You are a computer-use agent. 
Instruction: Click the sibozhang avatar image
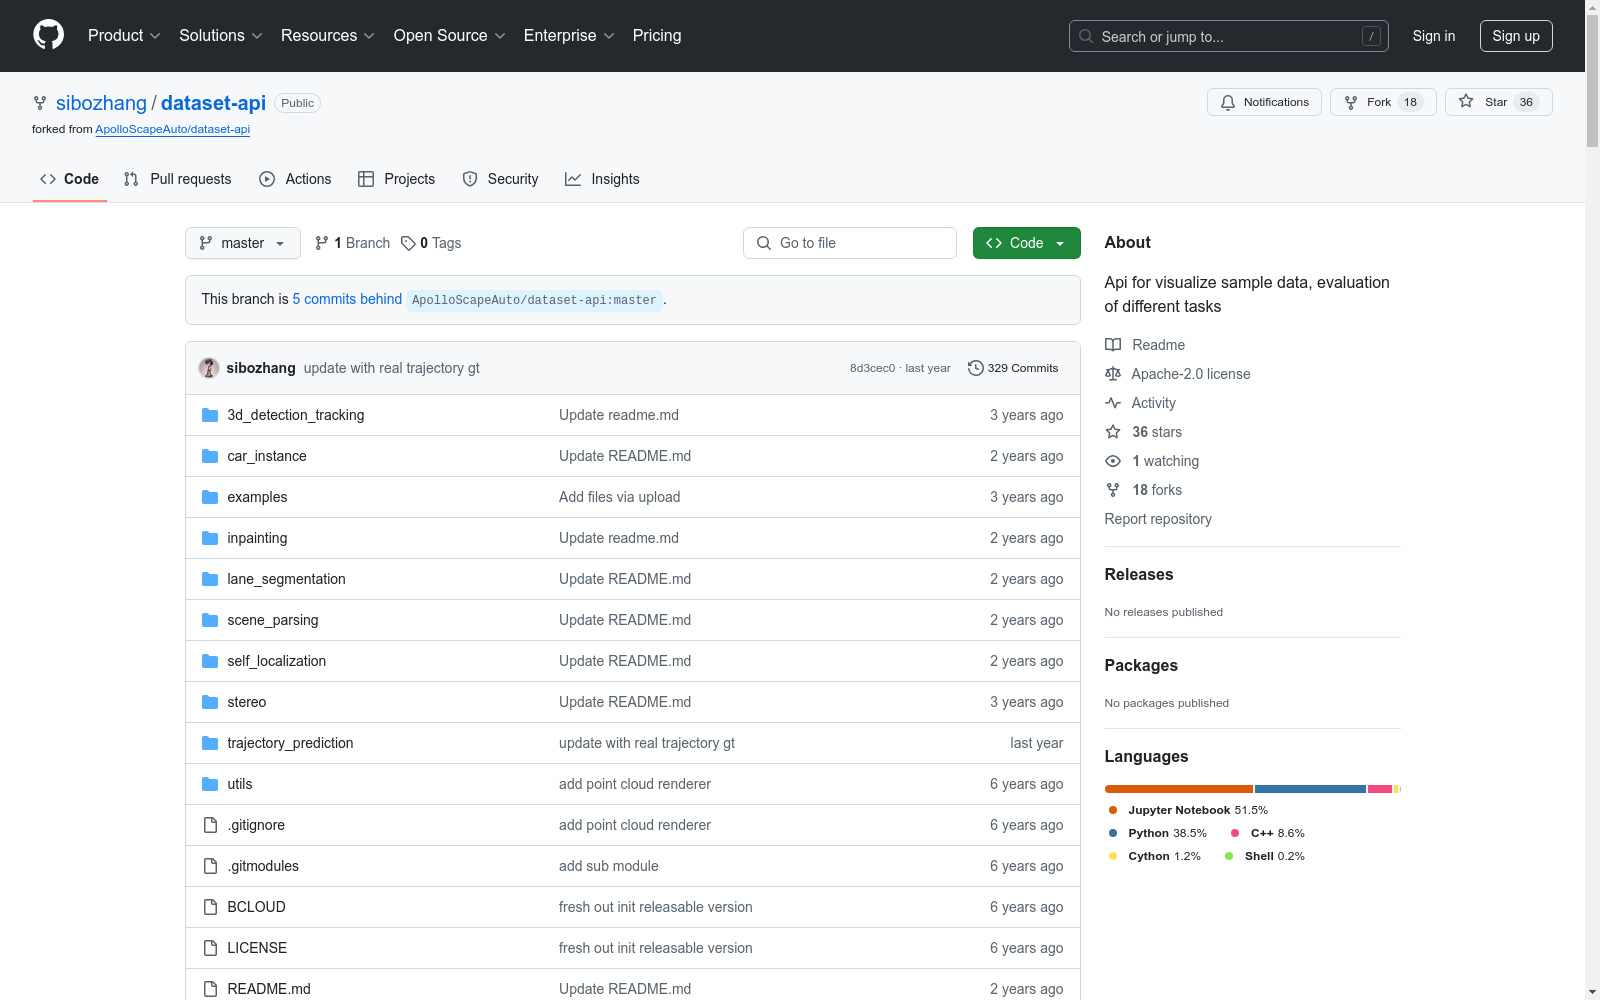tap(209, 368)
